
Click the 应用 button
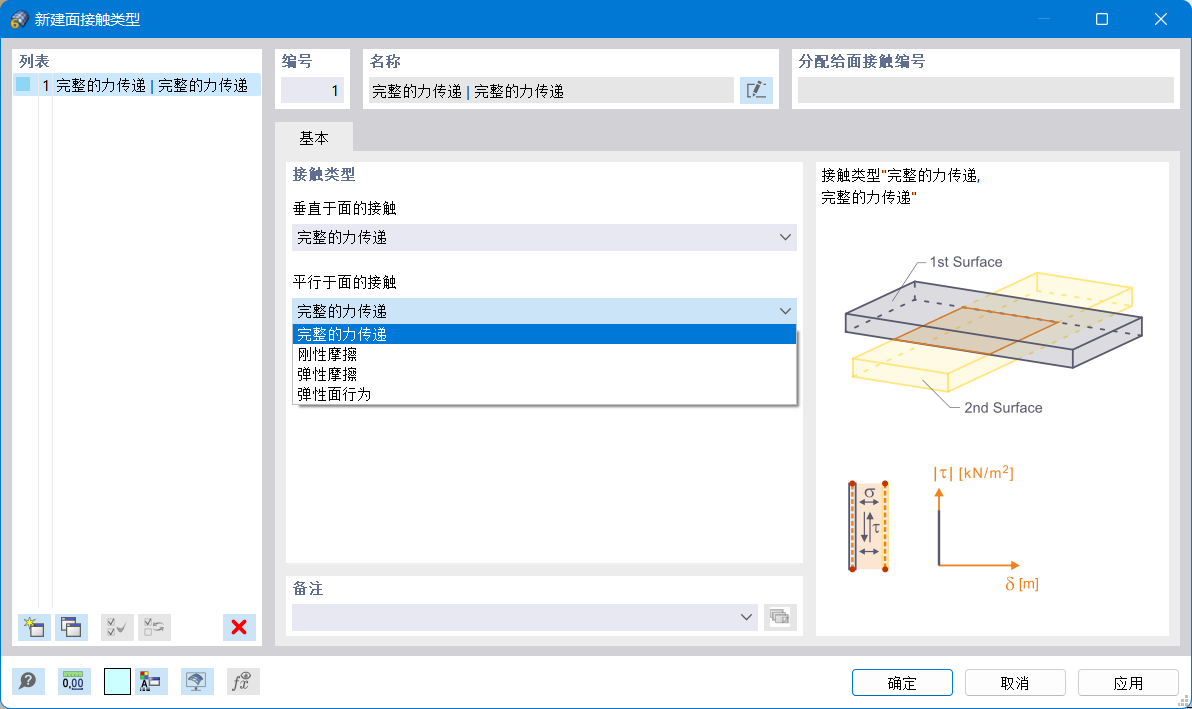click(x=1128, y=682)
